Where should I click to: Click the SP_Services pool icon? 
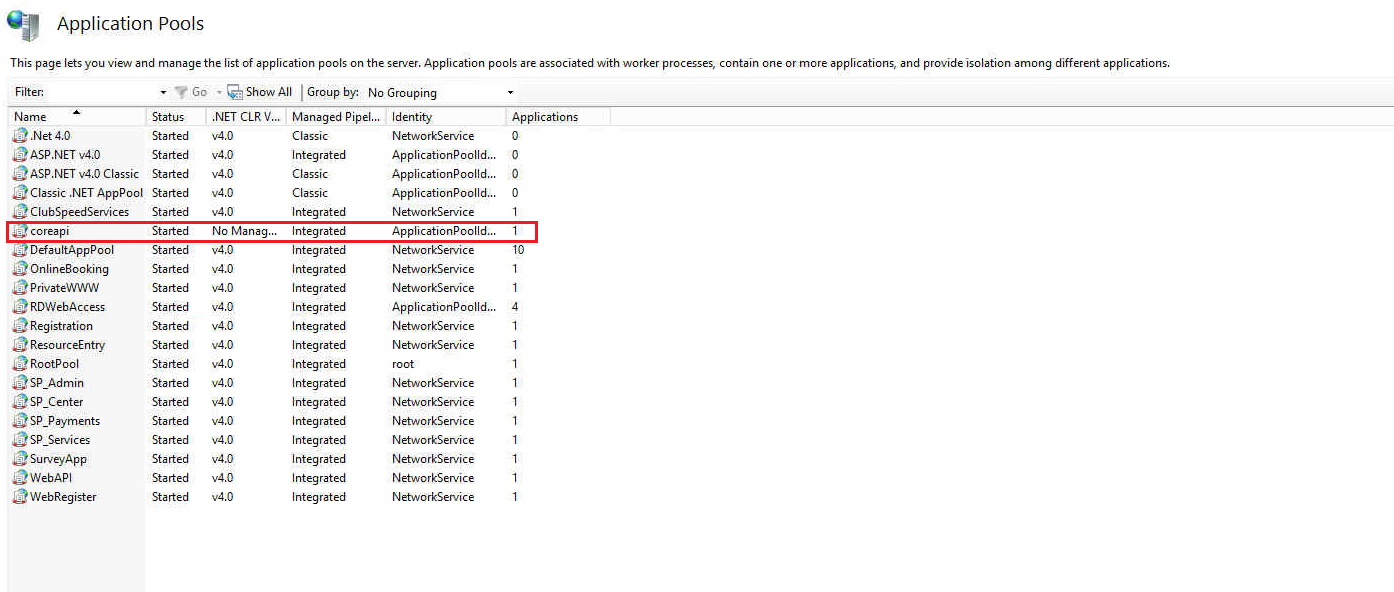pos(20,440)
